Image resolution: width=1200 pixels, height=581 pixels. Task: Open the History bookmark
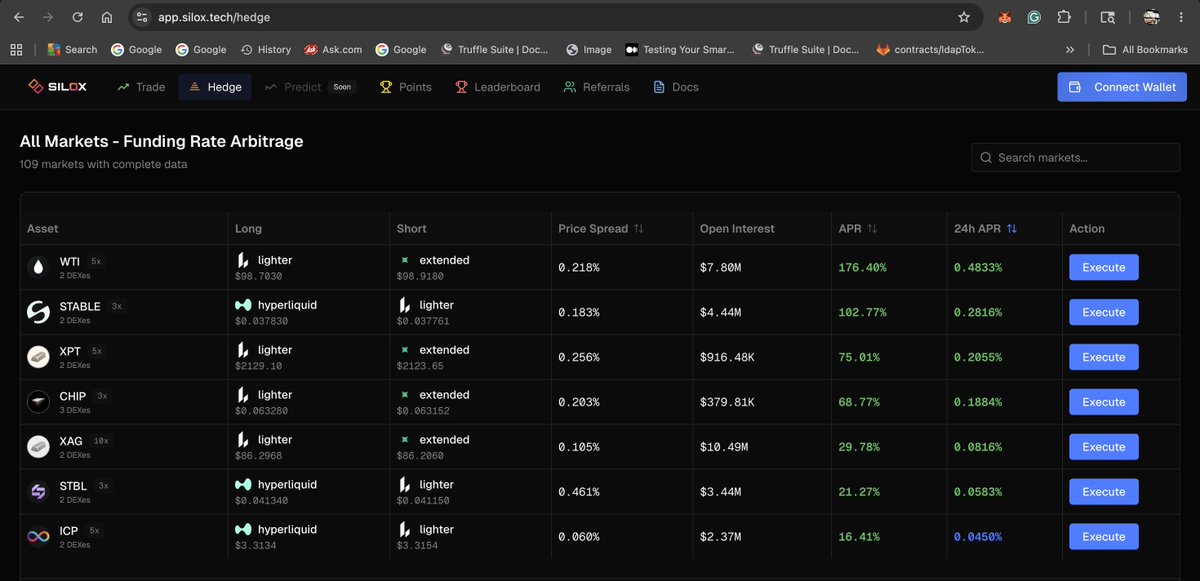[266, 49]
